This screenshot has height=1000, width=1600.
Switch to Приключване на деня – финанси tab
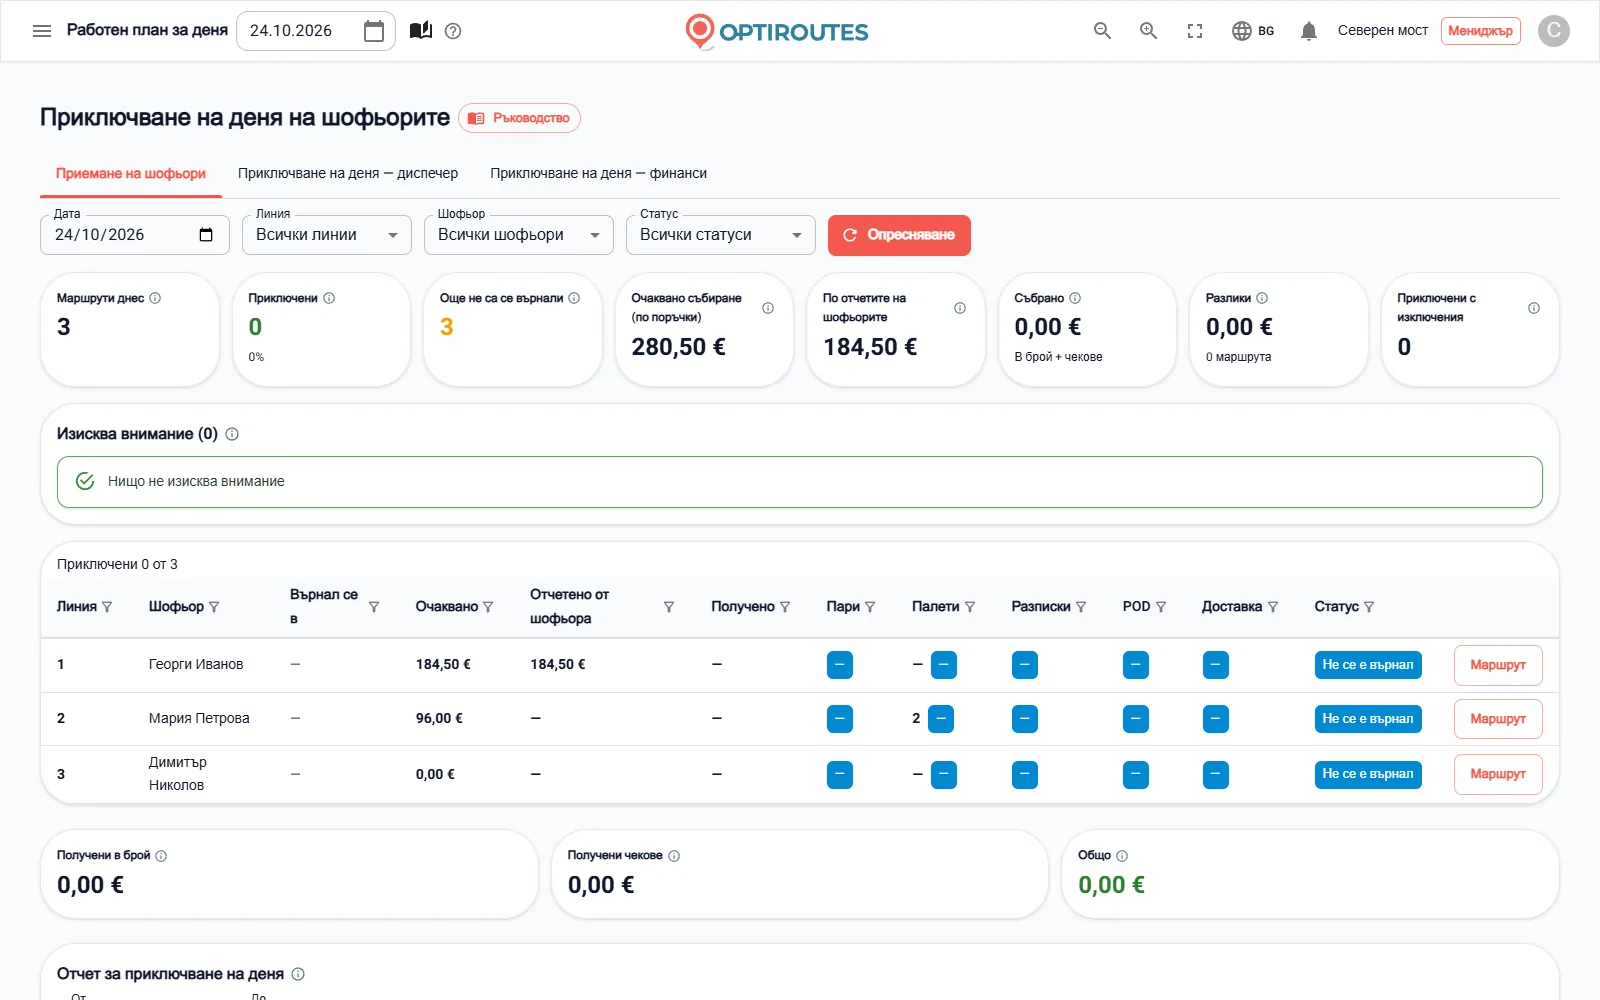(x=598, y=173)
